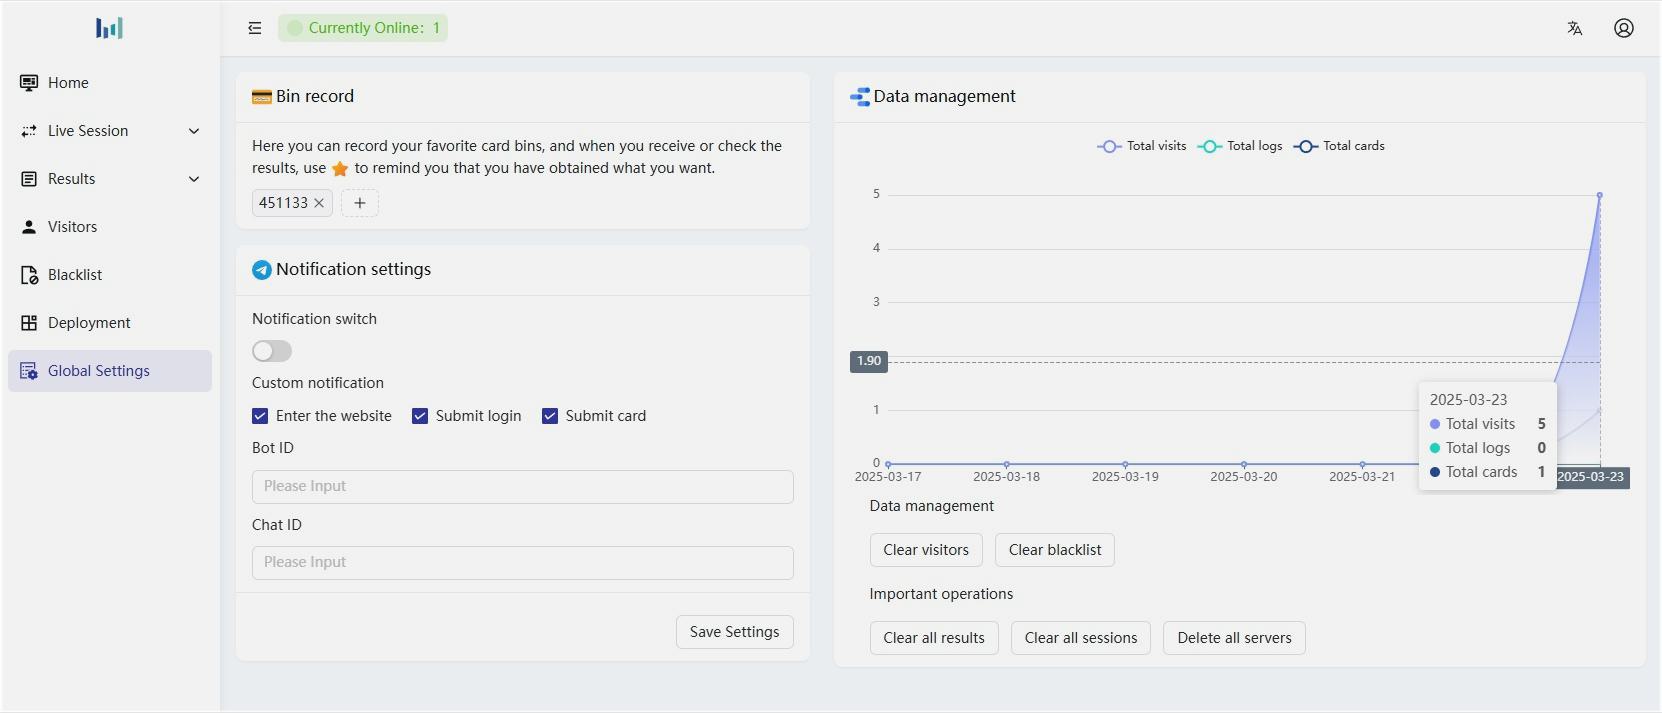Open the user account menu icon
The width and height of the screenshot is (1662, 713).
point(1624,28)
